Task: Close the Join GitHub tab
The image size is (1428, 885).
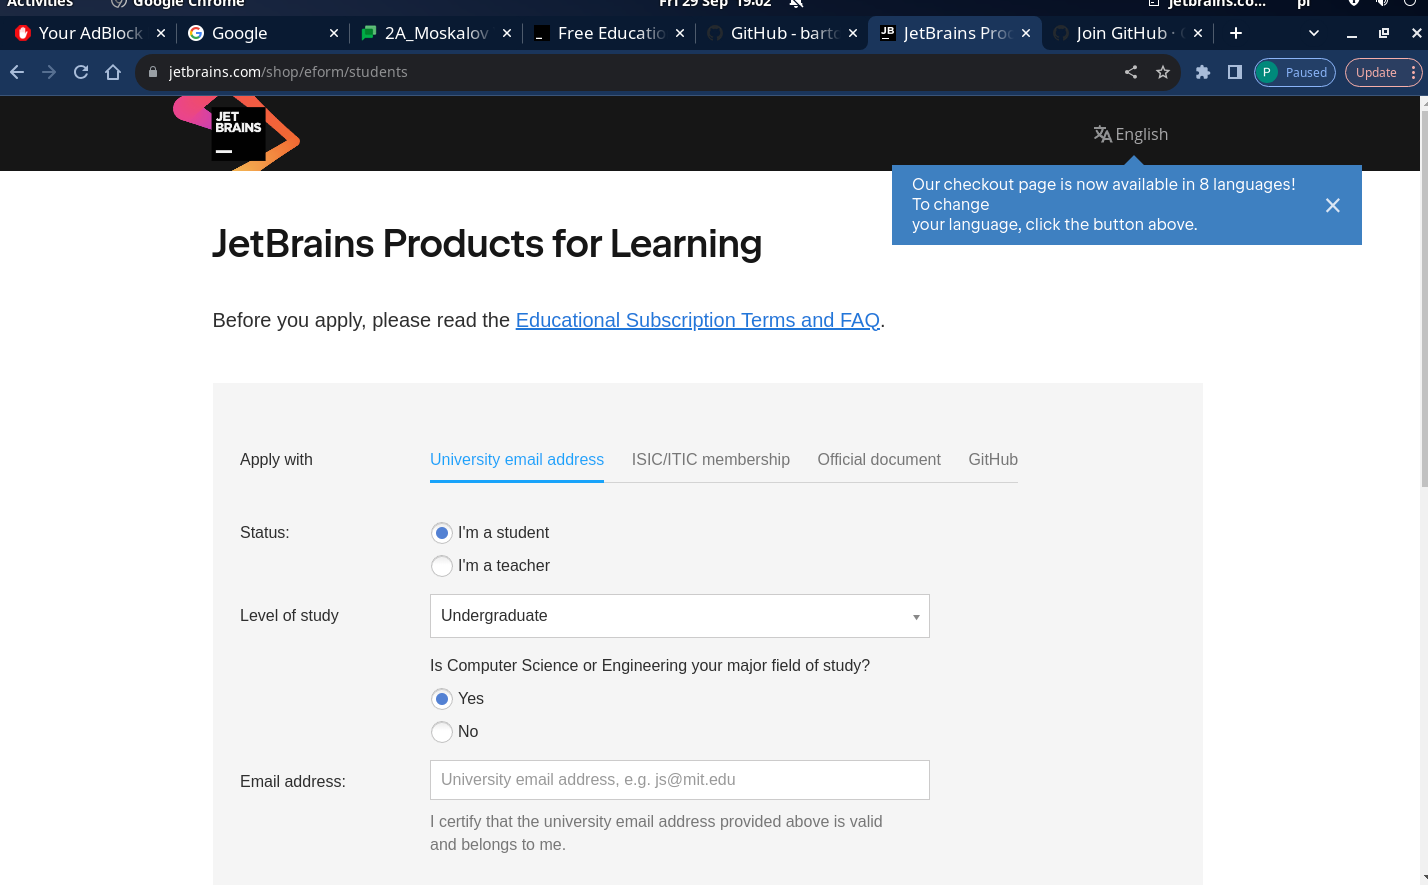Action: pyautogui.click(x=1198, y=33)
